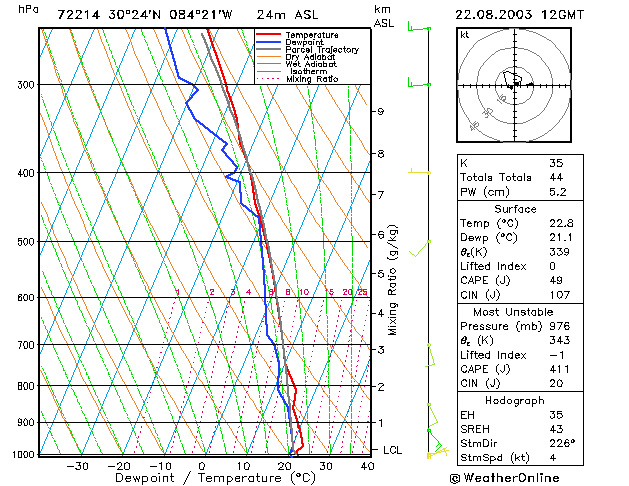629x486 pixels.
Task: Select the 'Isotherm' legend label
Action: click(308, 72)
